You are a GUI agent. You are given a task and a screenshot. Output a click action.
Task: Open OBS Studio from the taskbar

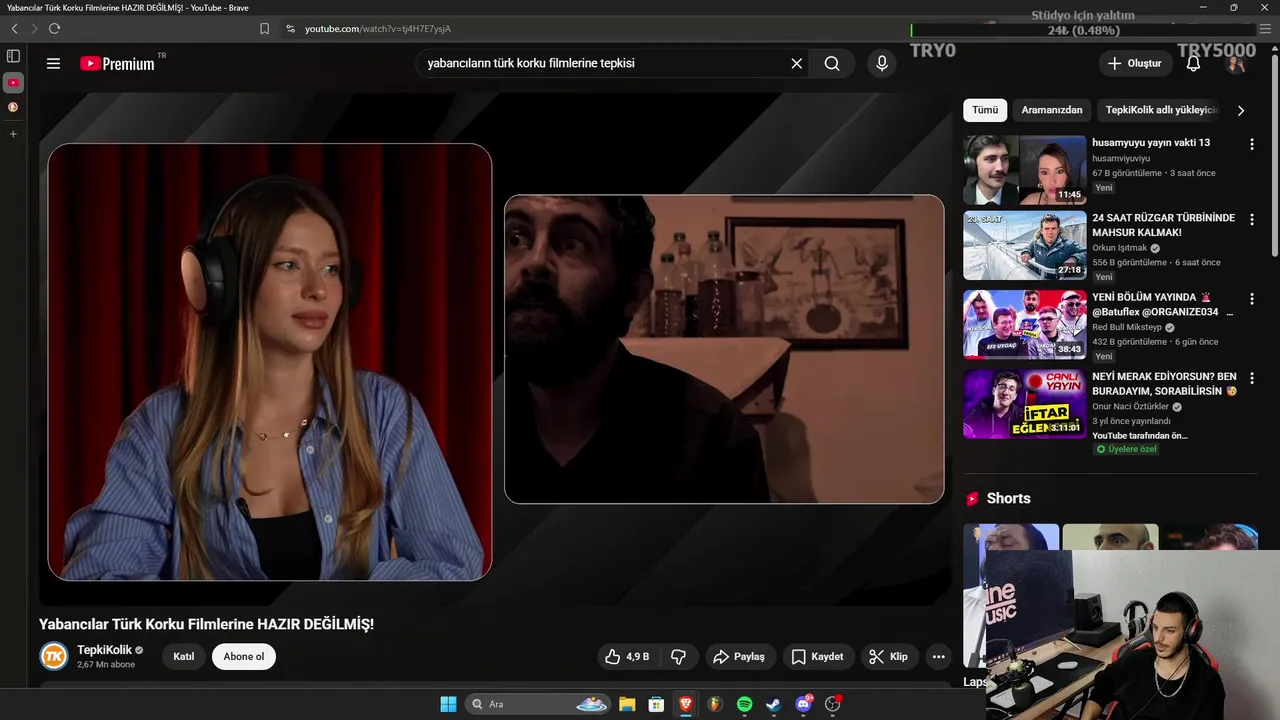832,704
